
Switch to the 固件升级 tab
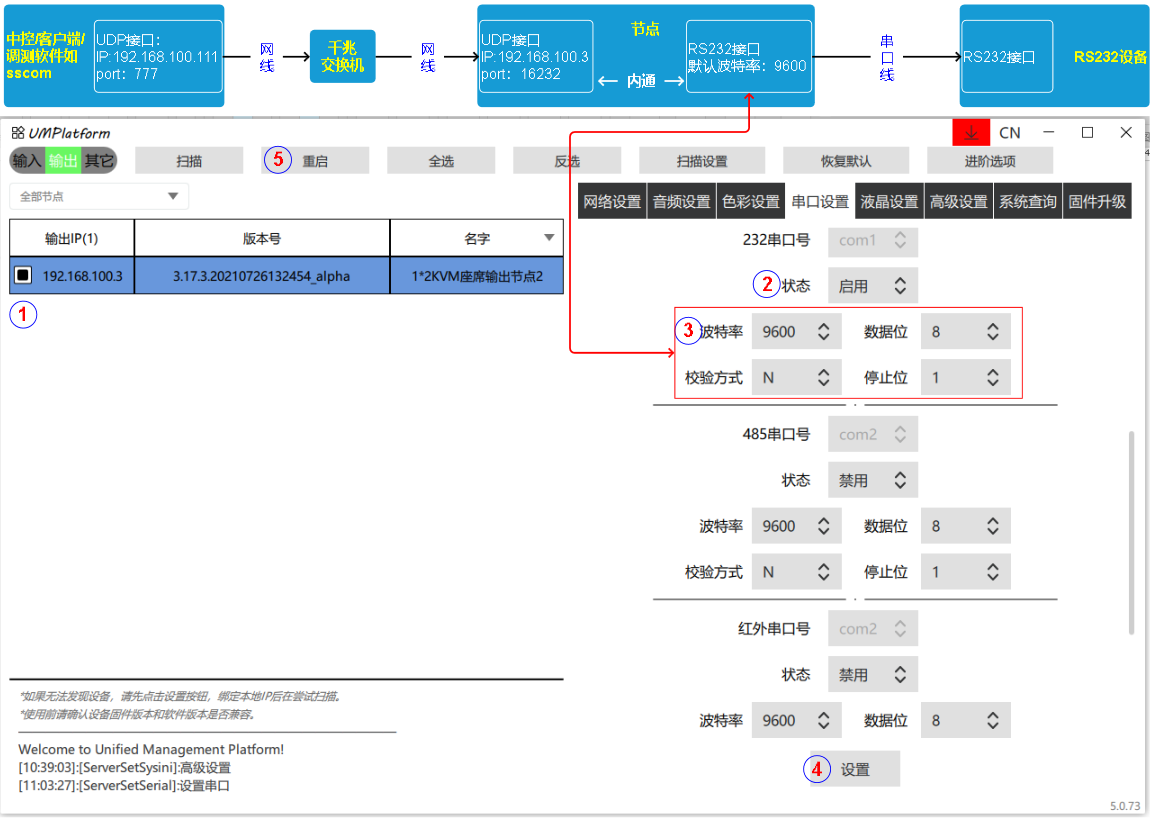coord(1097,202)
